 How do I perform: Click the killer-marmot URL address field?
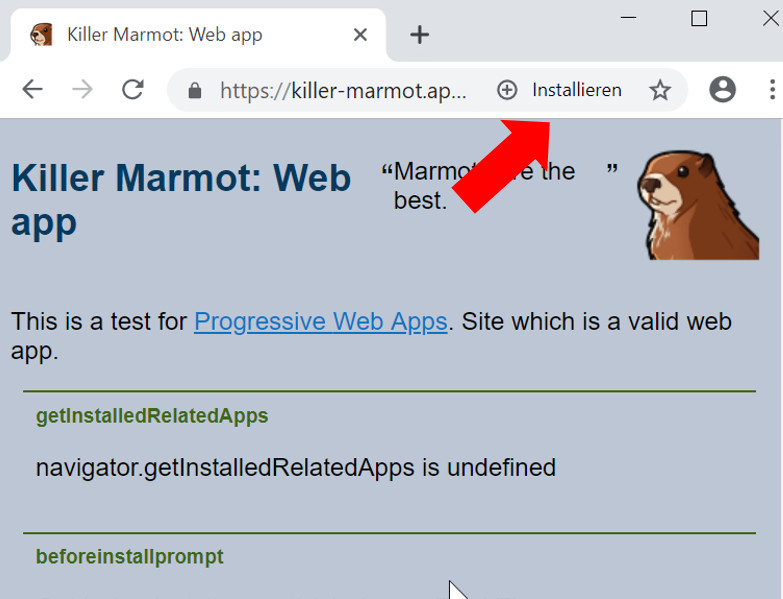(x=343, y=91)
